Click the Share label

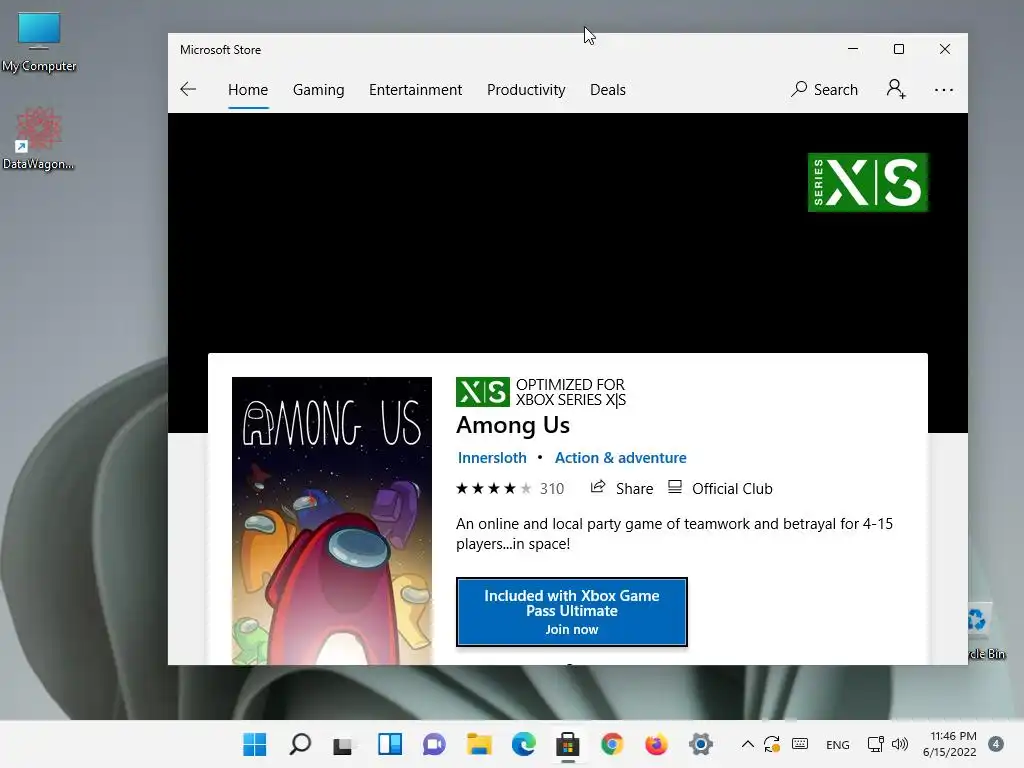point(634,488)
